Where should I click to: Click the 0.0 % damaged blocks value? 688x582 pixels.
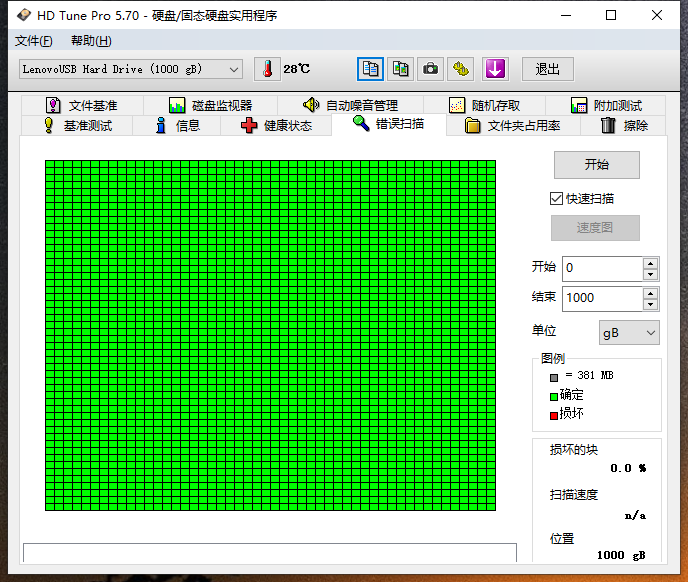(x=628, y=468)
